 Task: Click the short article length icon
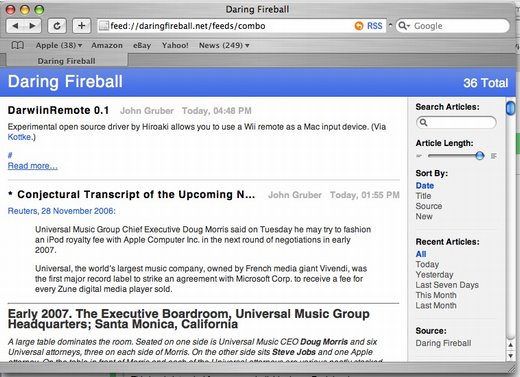[x=419, y=156]
